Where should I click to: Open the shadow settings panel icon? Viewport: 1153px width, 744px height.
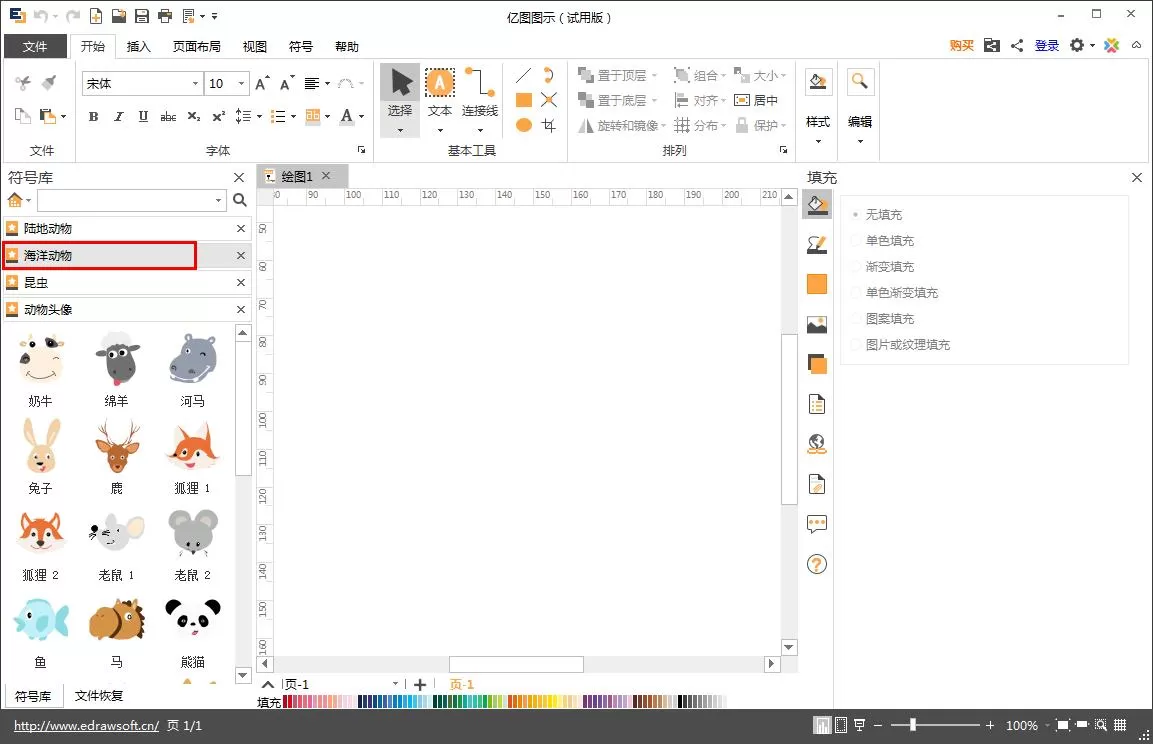[817, 364]
